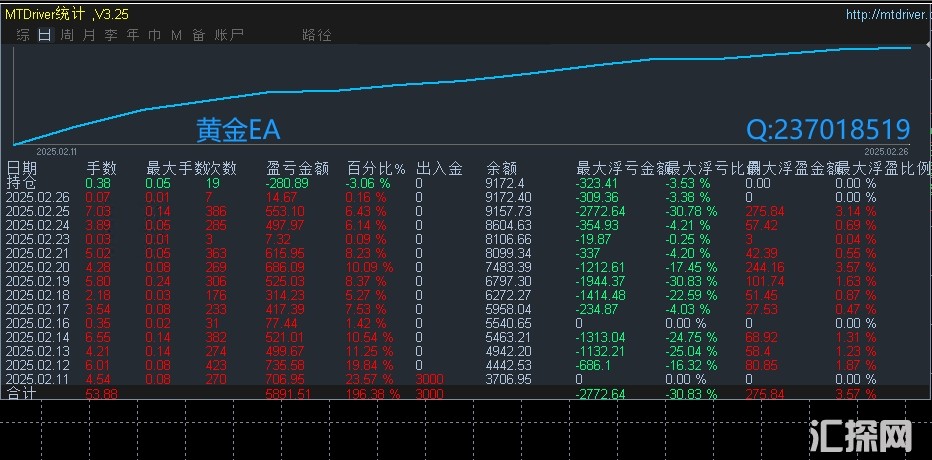This screenshot has width=932, height=460.
Task: Click the 盈亏金额 column header
Action: 297,169
